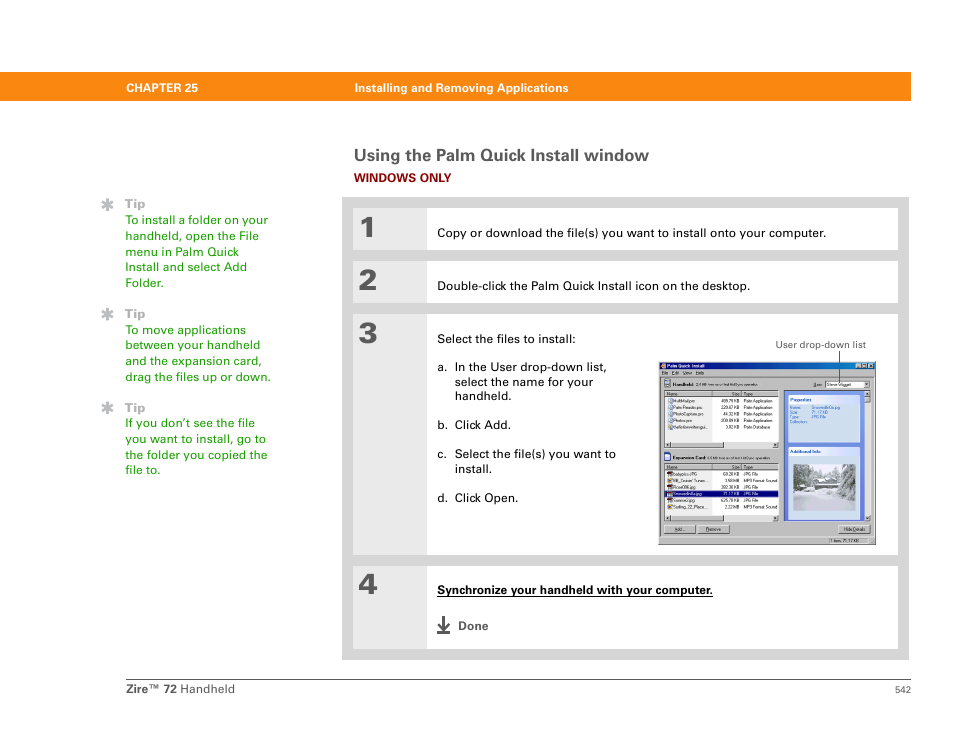Open Synchronize your handheld with your computer link
Image resolution: width=954 pixels, height=738 pixels.
tap(574, 590)
